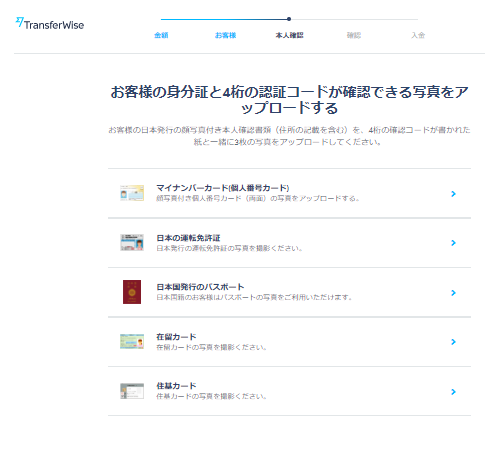Open the 在留カード row chevron
This screenshot has height=463, width=504.
coord(453,342)
